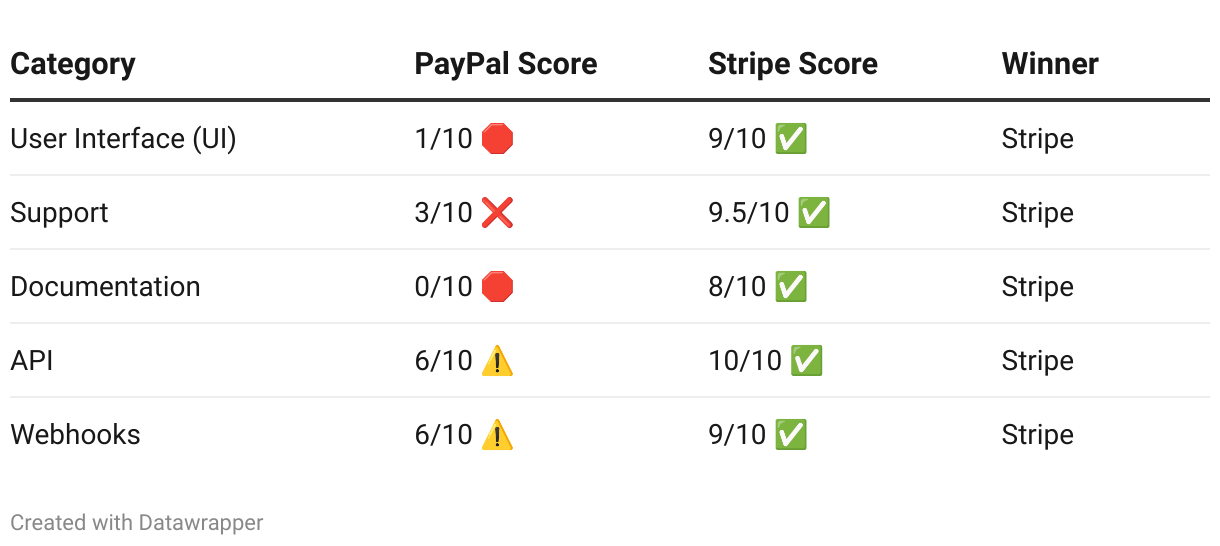The image size is (1220, 546).
Task: Click the Category column header
Action: 73,64
